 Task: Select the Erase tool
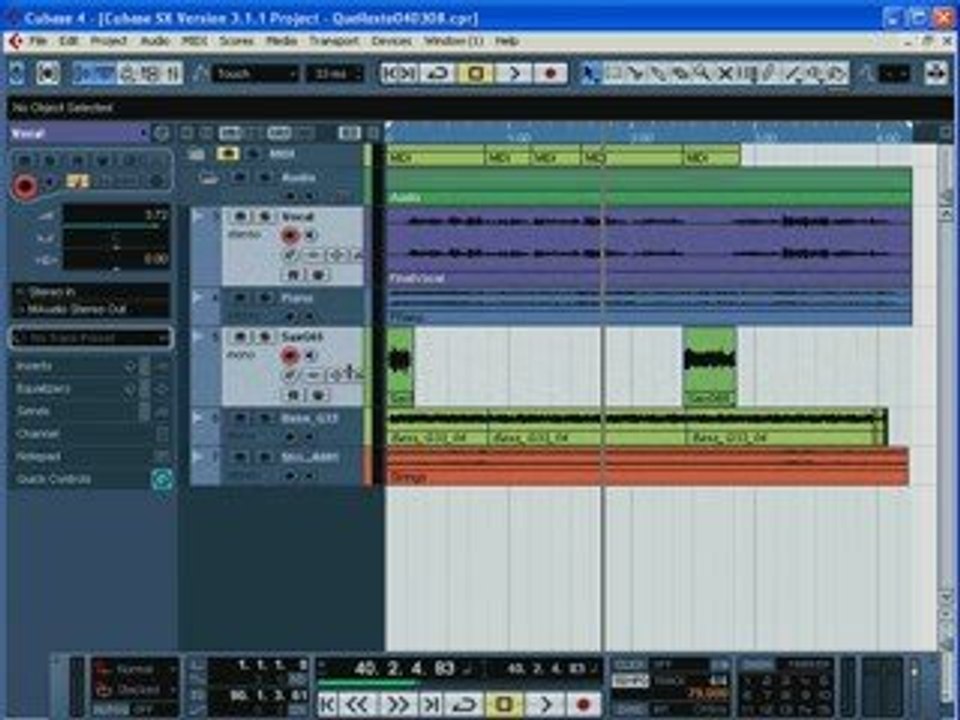point(679,74)
